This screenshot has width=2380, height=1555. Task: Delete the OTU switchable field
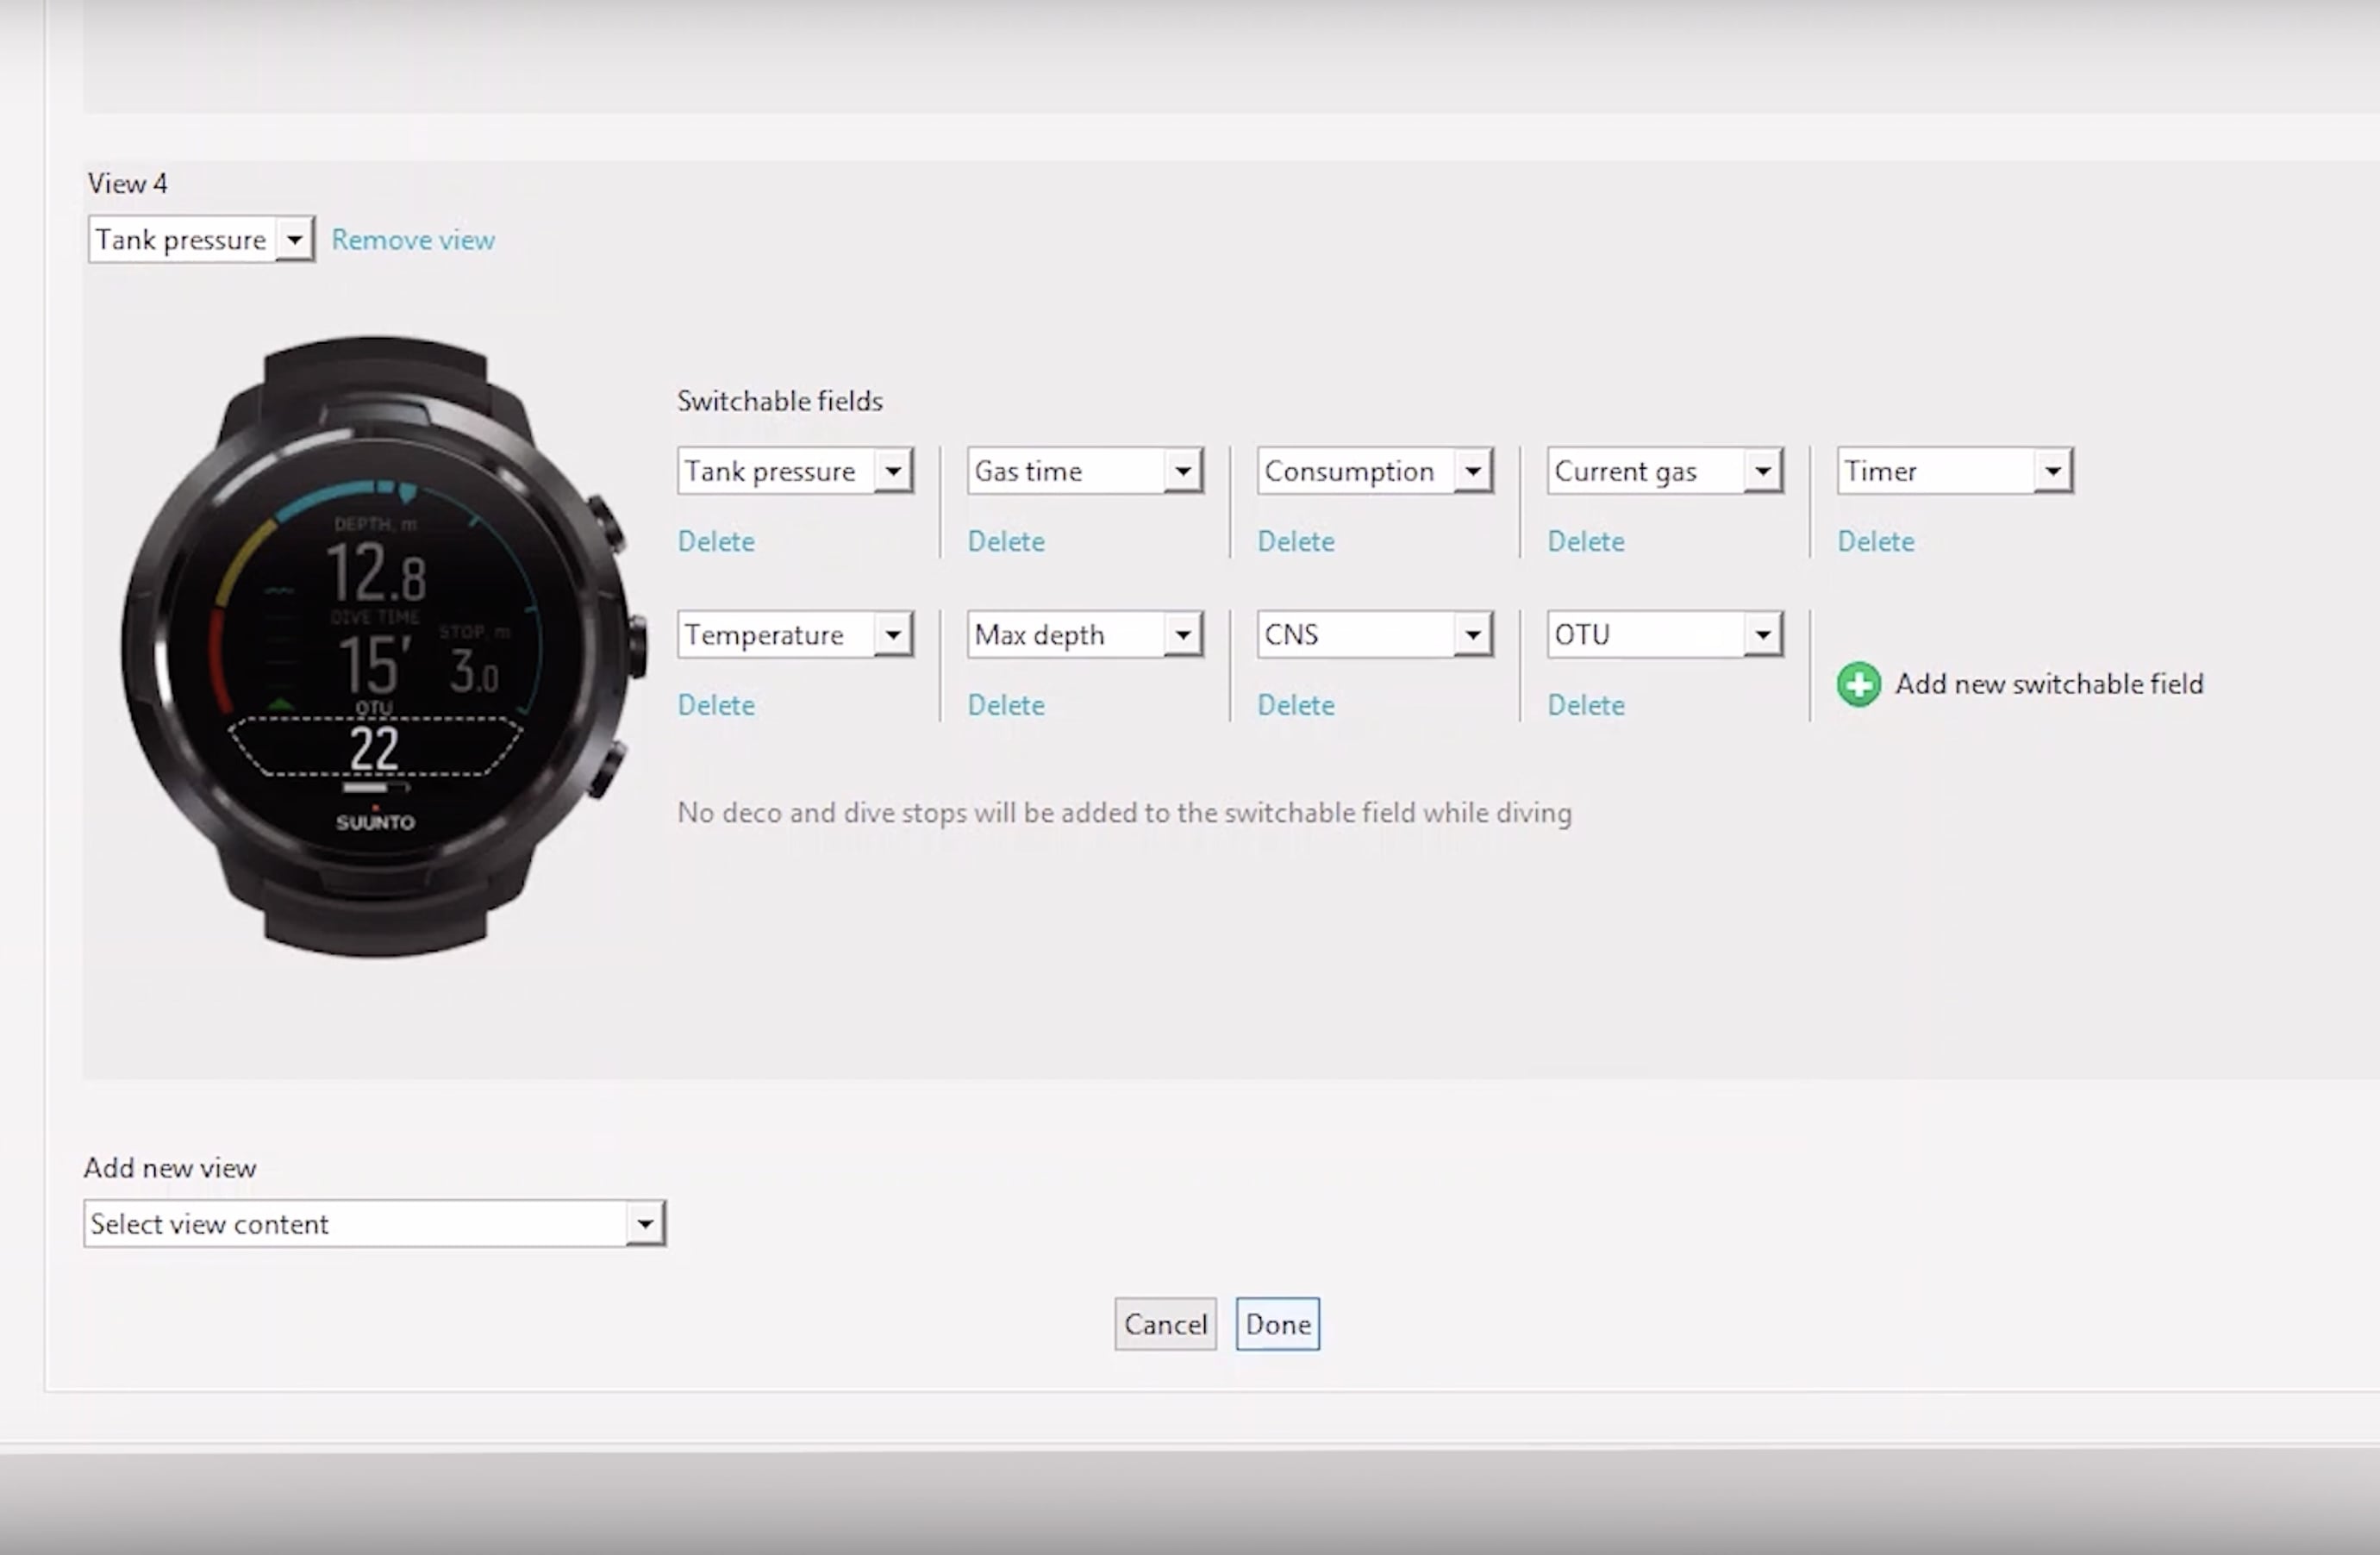pyautogui.click(x=1584, y=704)
